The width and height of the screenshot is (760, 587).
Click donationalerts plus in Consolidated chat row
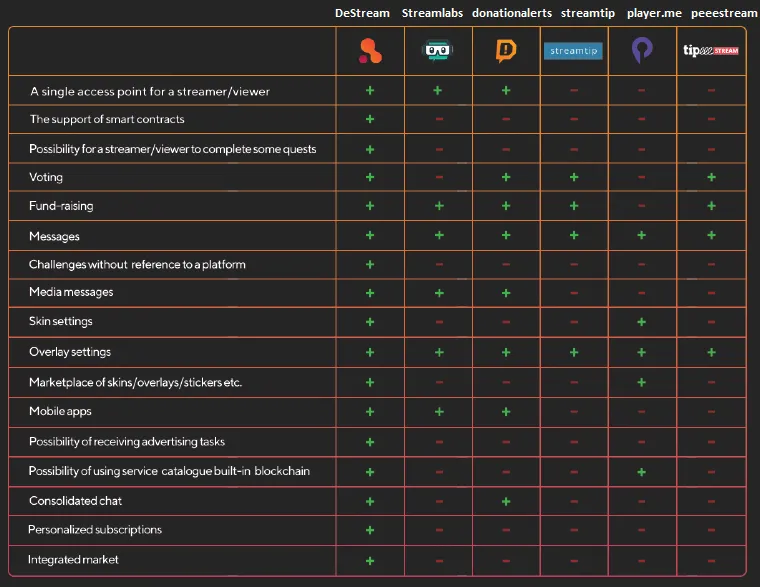pyautogui.click(x=506, y=501)
